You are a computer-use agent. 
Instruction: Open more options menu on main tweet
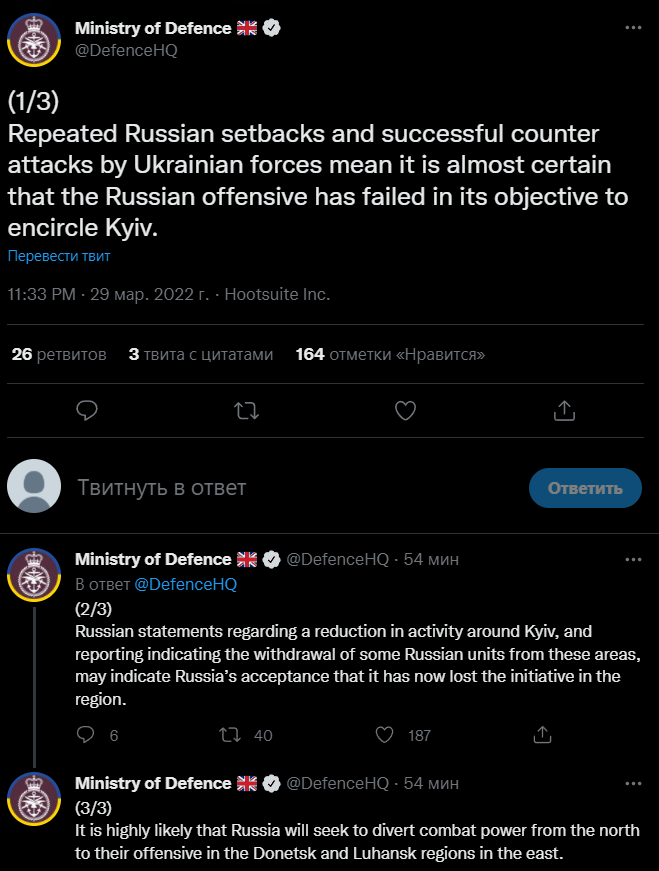click(633, 28)
